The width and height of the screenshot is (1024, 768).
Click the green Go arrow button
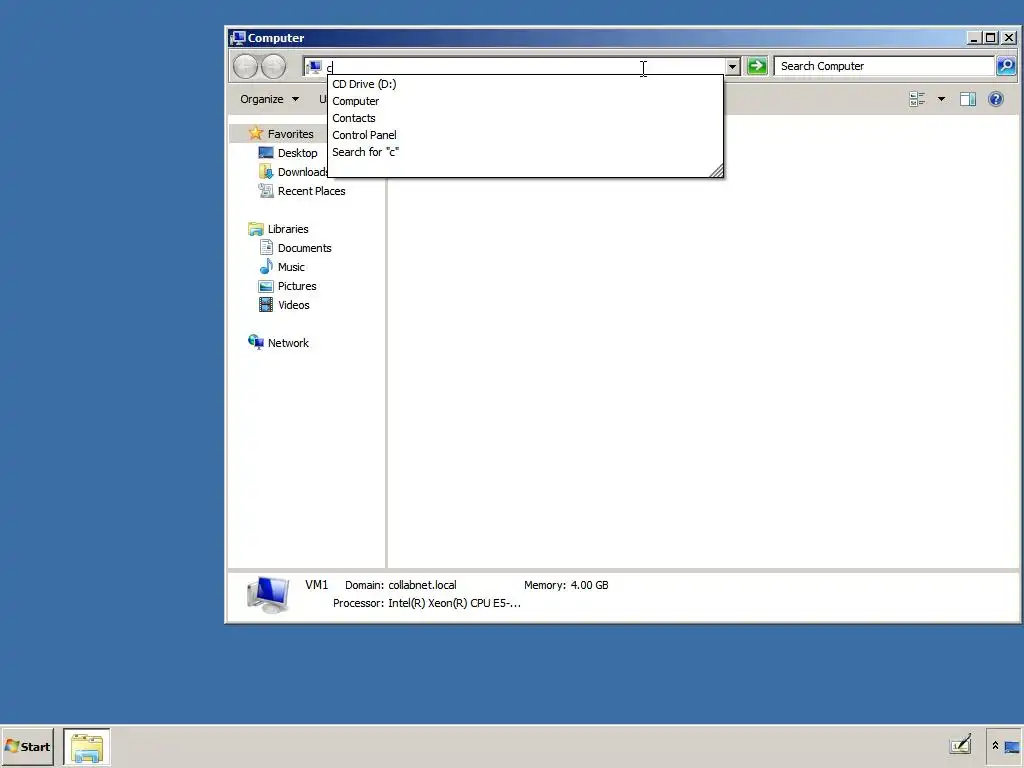(757, 66)
